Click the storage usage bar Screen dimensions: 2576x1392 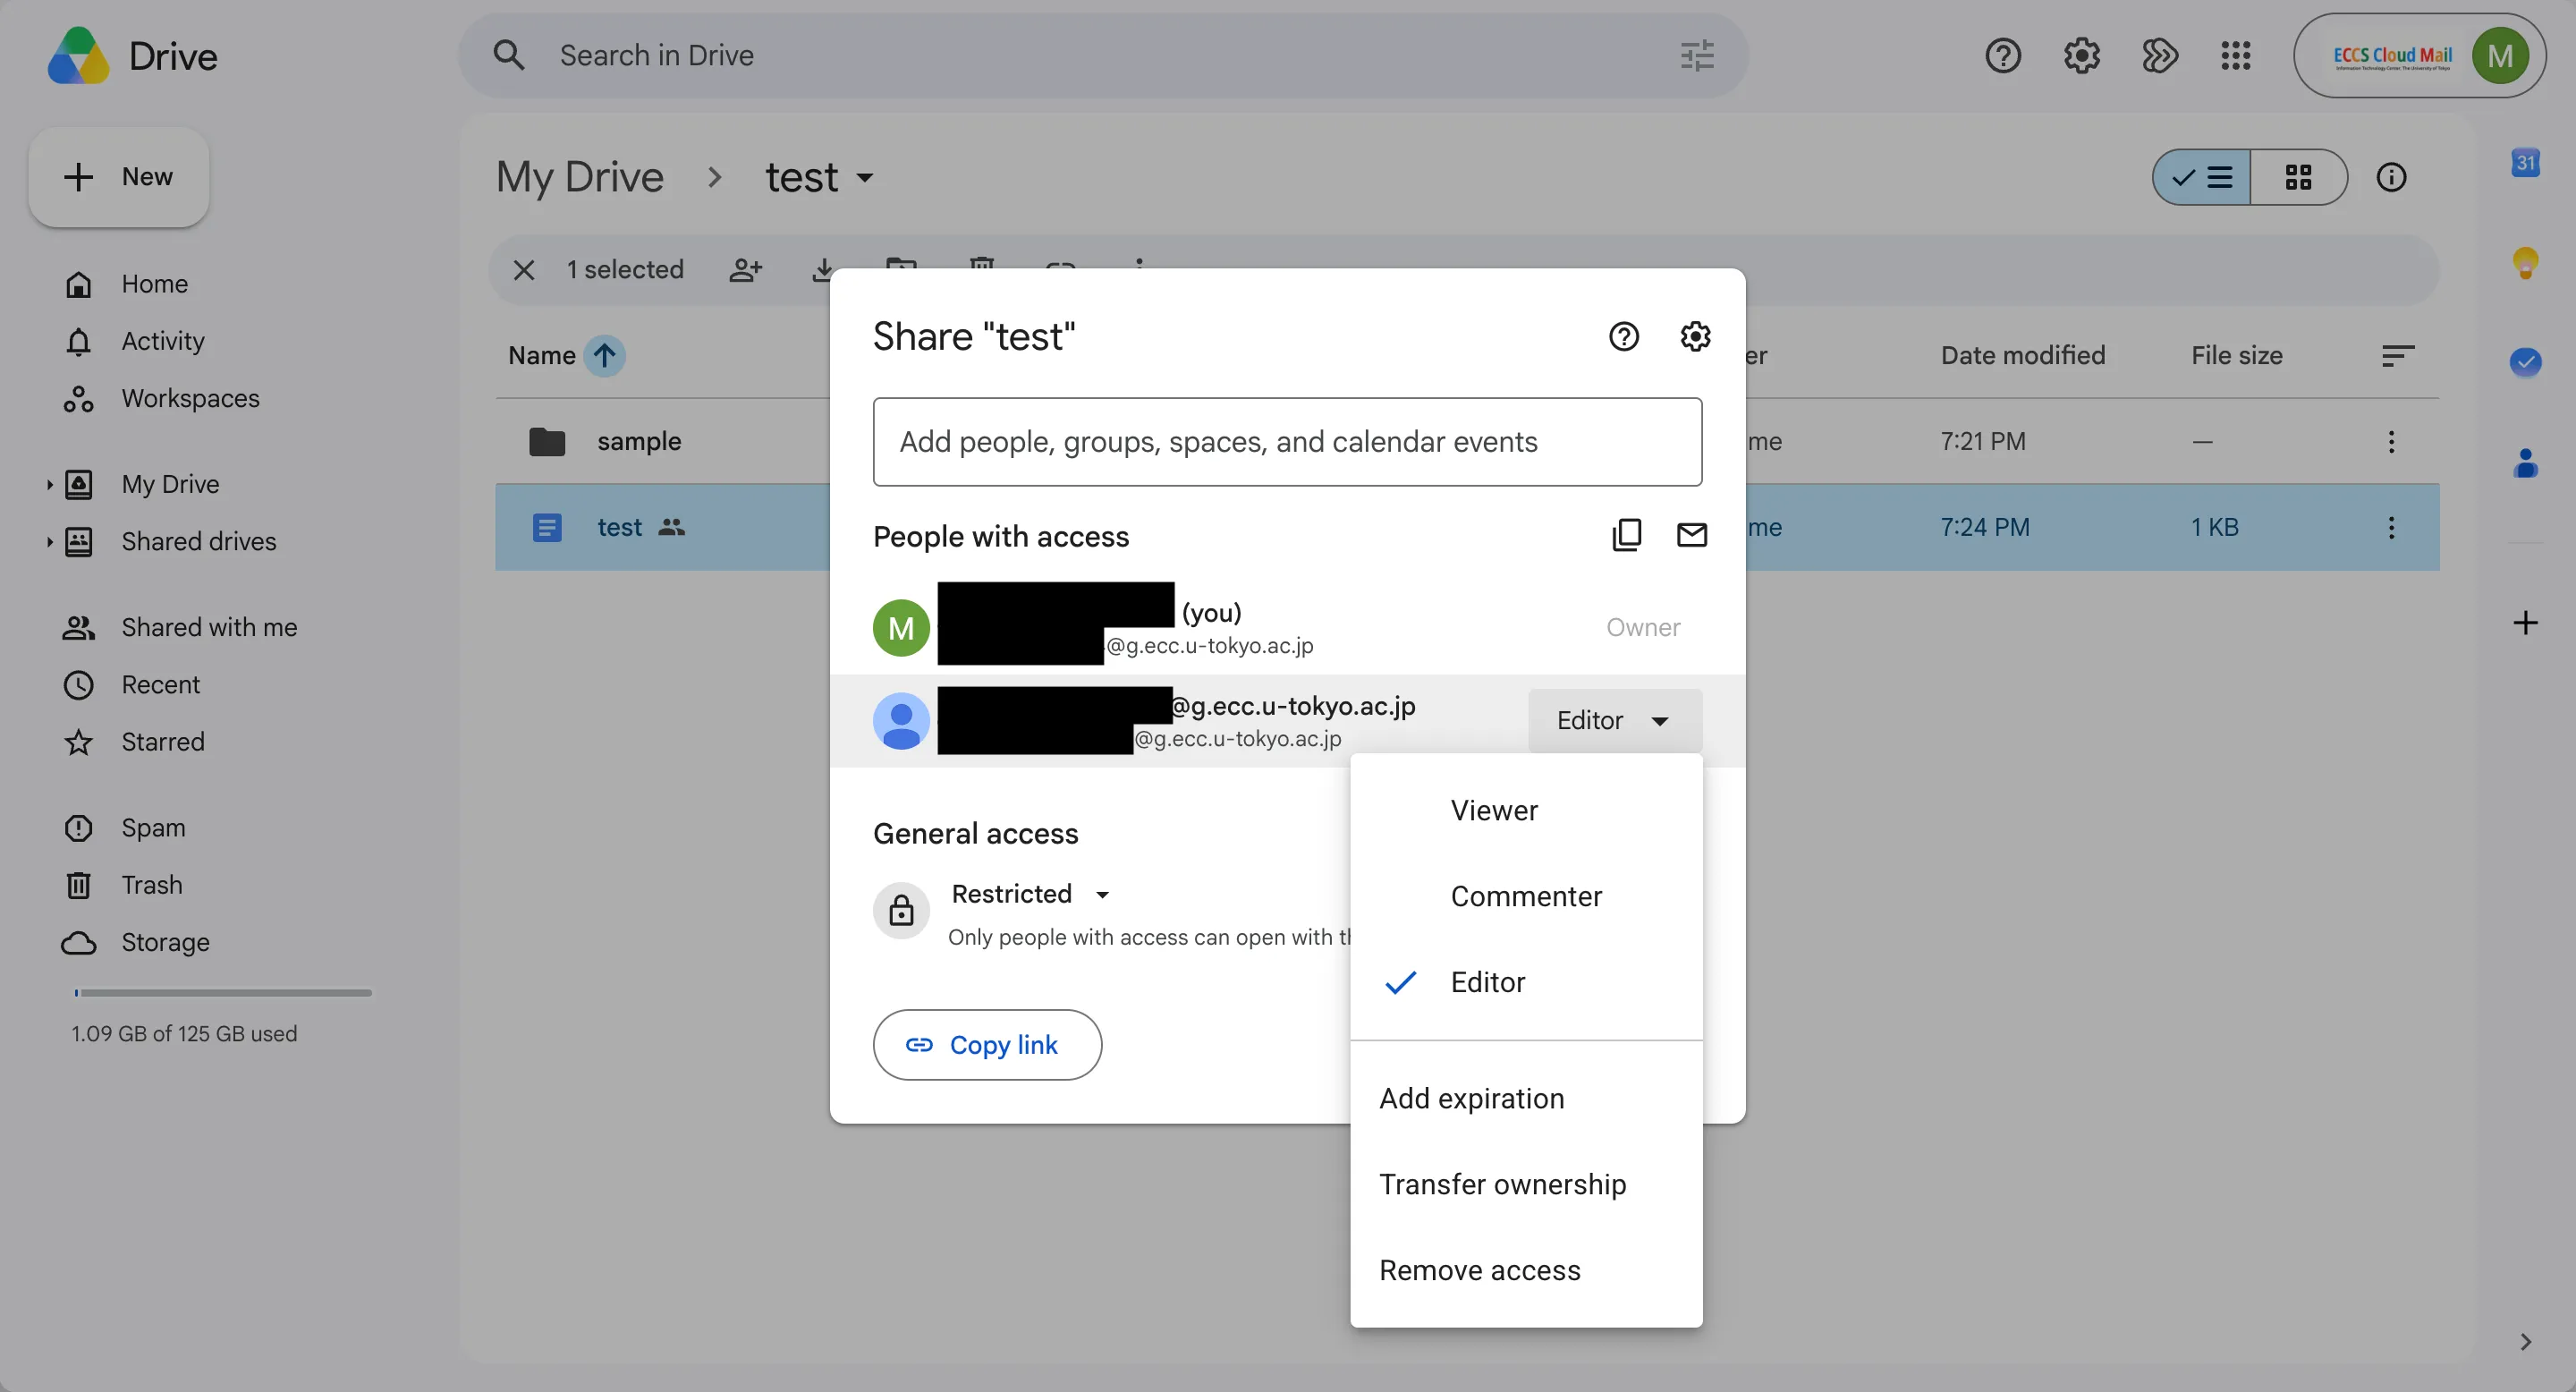[222, 992]
